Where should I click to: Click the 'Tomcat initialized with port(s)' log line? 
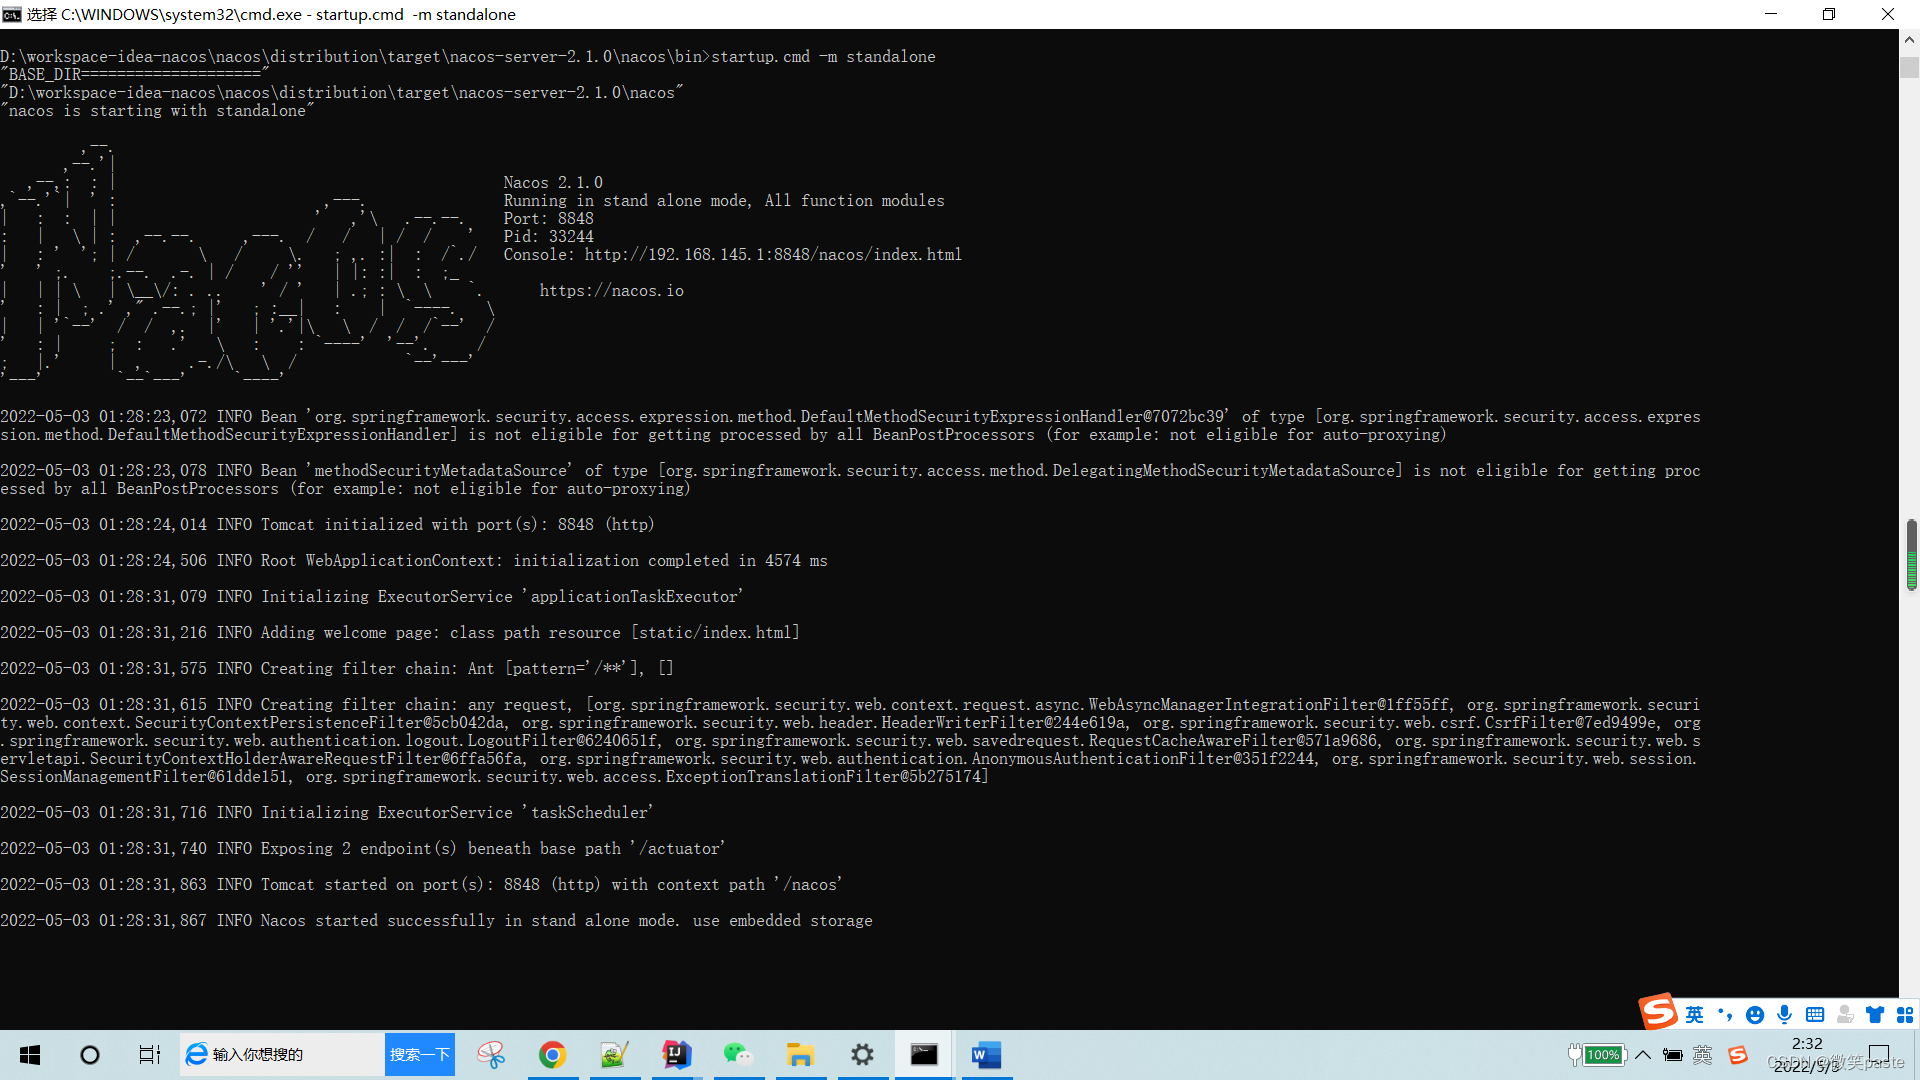click(327, 525)
